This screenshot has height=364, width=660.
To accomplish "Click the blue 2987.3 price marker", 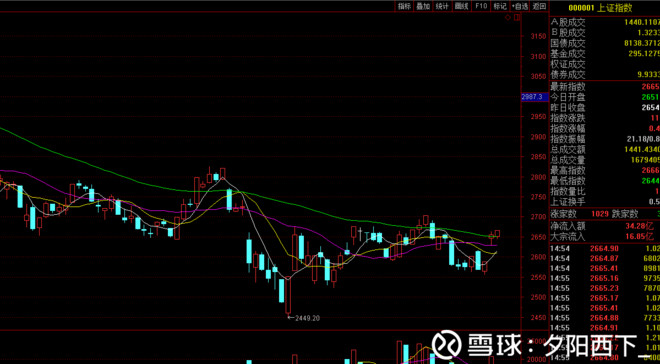I will coord(535,97).
